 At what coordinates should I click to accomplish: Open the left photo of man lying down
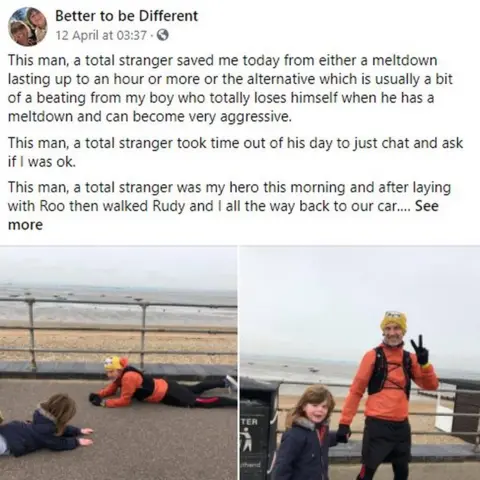118,363
